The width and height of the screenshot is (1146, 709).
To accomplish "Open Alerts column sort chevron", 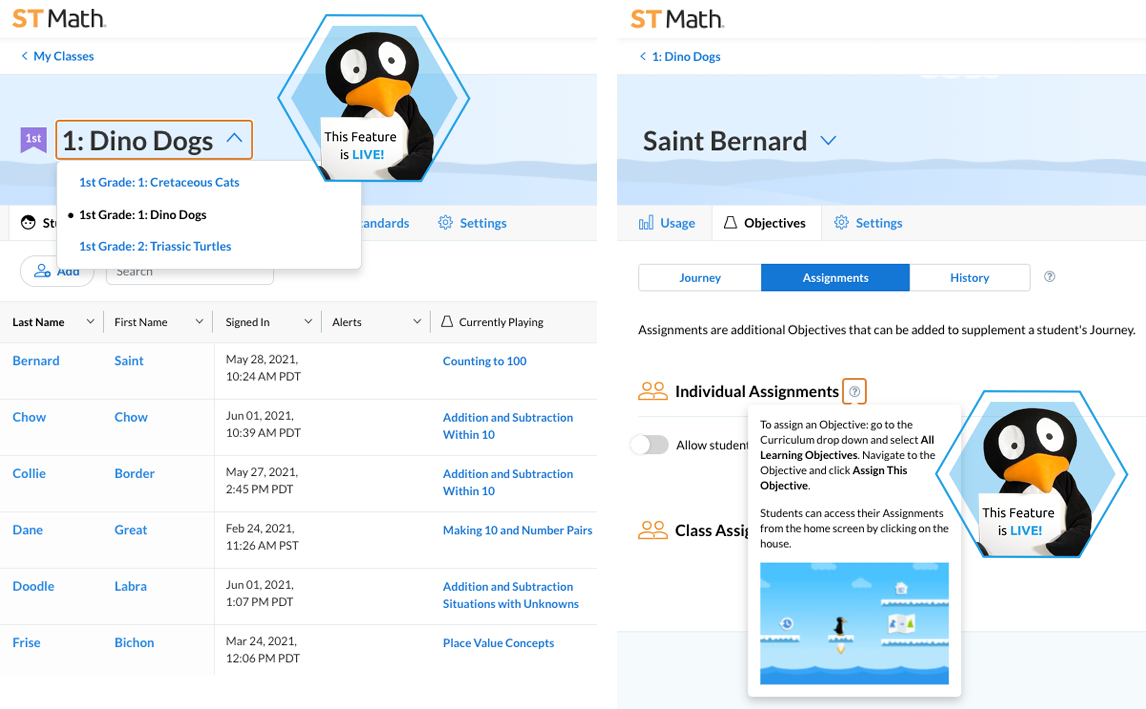I will tap(417, 321).
